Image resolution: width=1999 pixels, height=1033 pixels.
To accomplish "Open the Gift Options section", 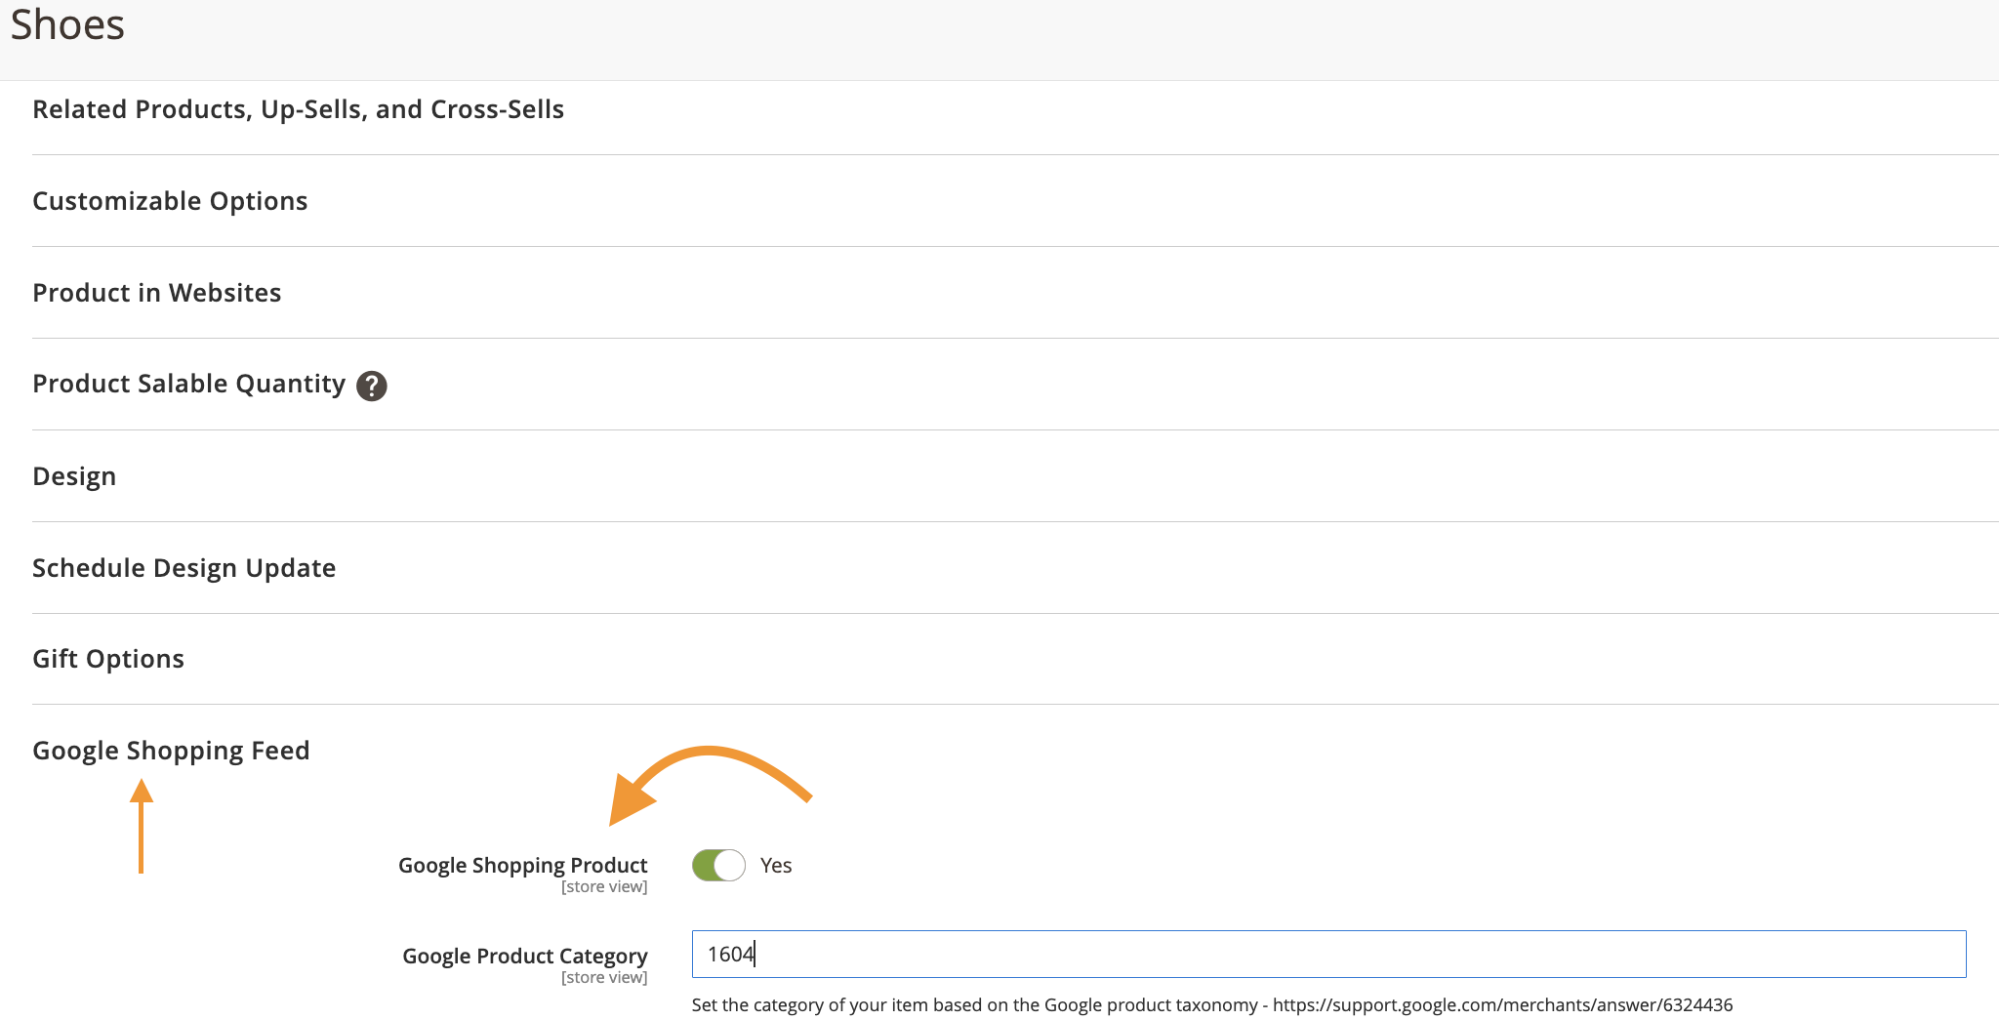I will click(108, 658).
